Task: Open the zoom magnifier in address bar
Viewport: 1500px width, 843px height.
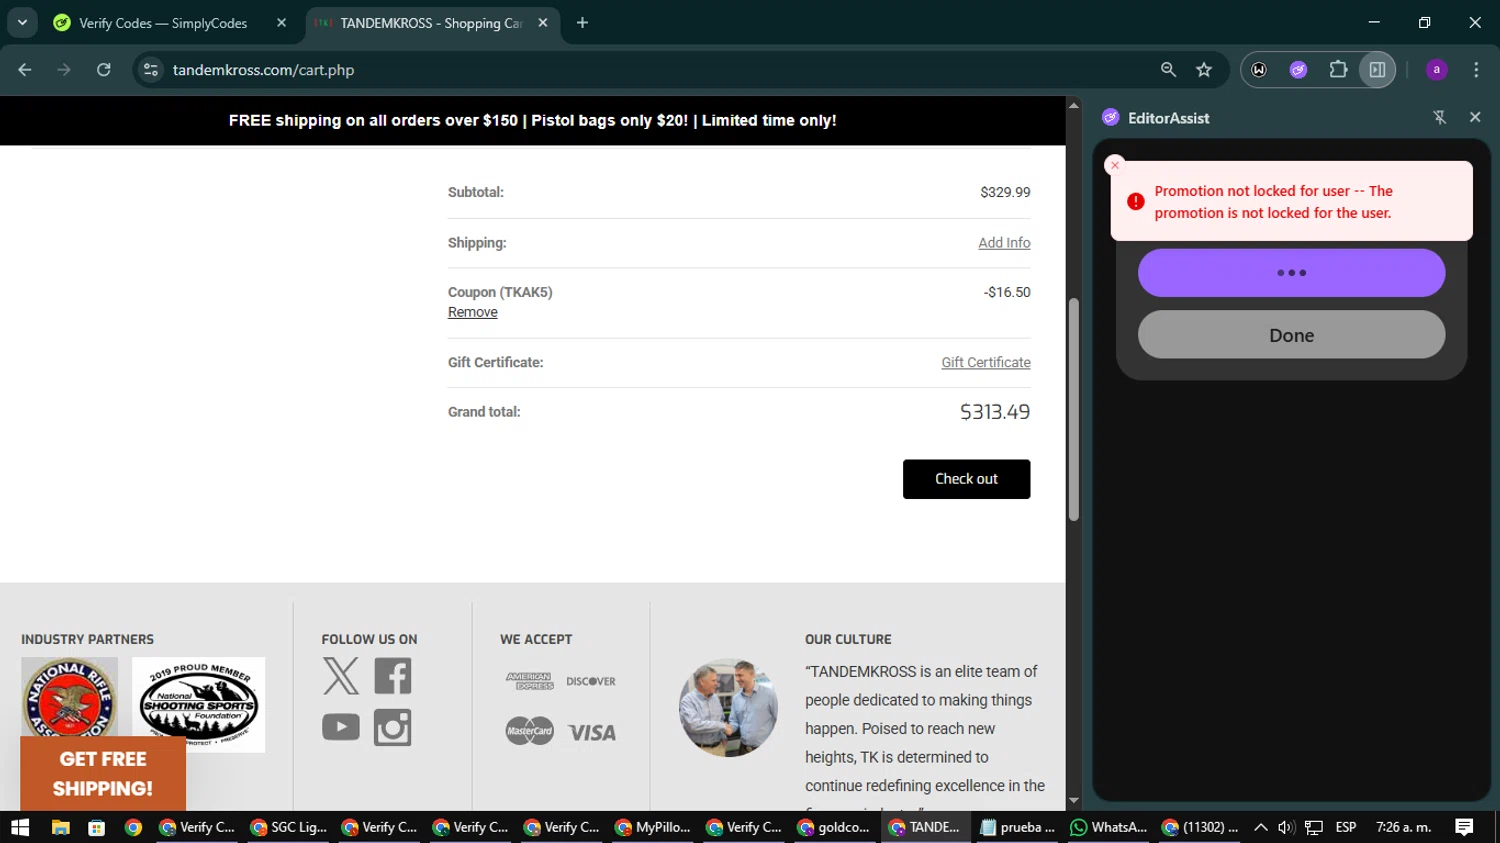Action: [x=1168, y=70]
